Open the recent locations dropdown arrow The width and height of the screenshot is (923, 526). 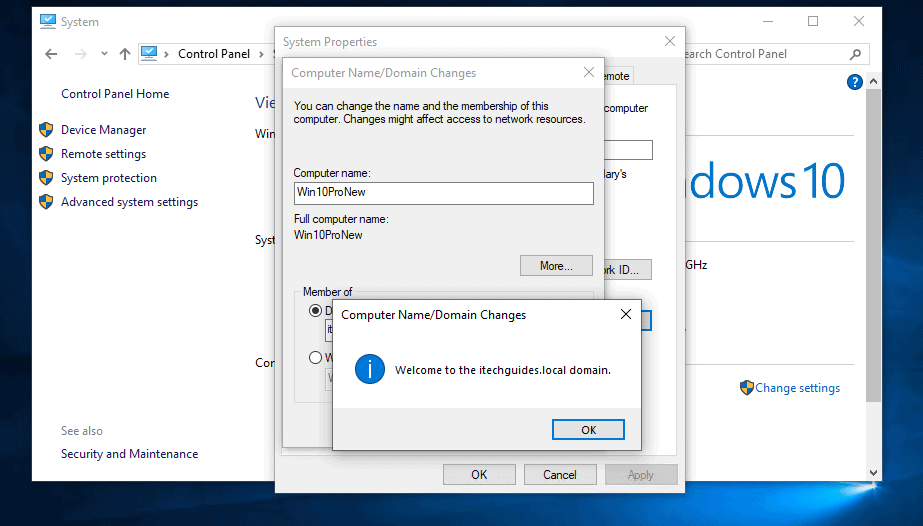[x=104, y=54]
